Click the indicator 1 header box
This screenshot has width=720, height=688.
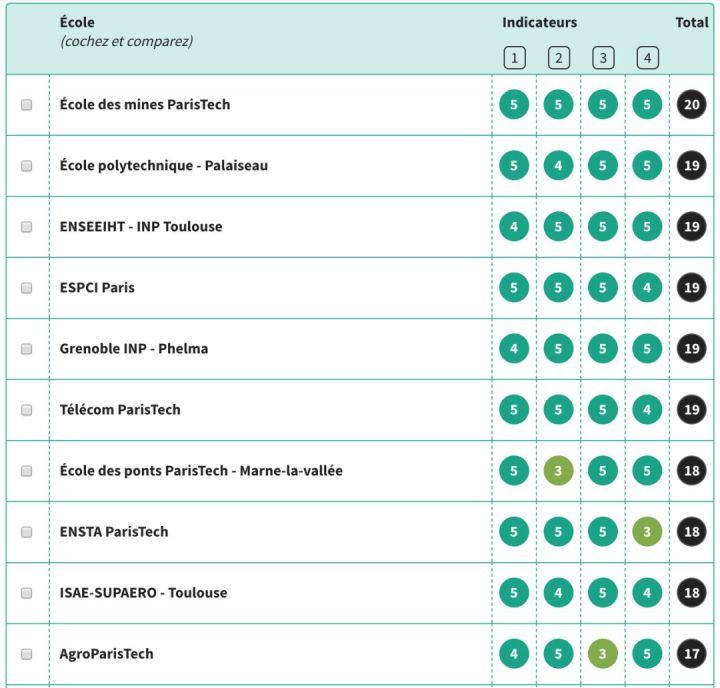pos(514,58)
